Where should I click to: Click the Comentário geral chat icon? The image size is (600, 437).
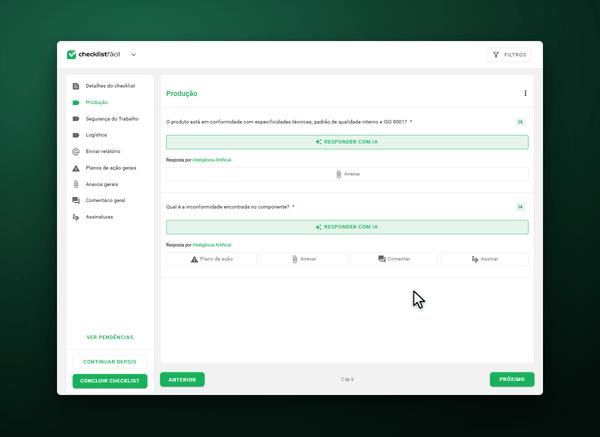(x=76, y=201)
